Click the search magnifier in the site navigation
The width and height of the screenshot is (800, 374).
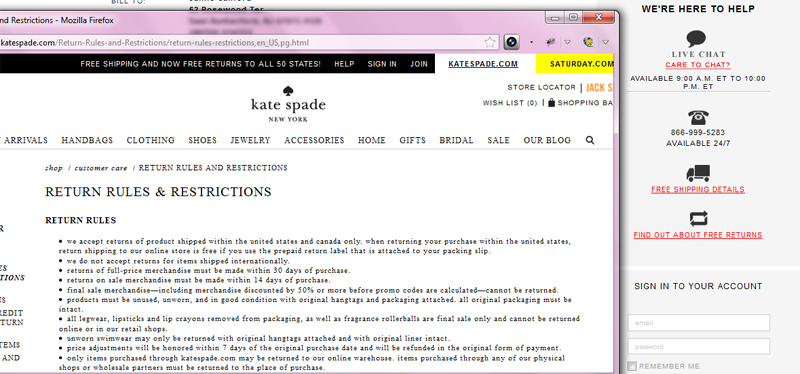click(x=590, y=140)
